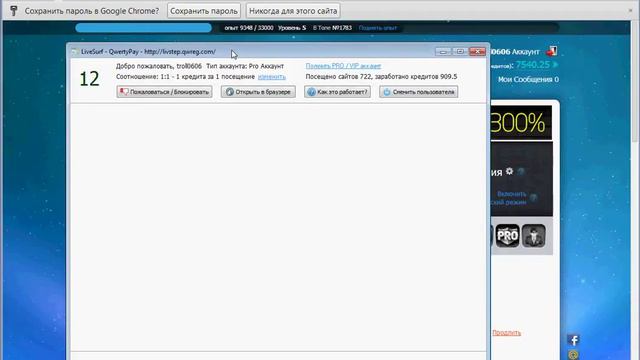This screenshot has width=640, height=360.
Task: Click the key icon in Chrome password bar
Action: coord(13,11)
